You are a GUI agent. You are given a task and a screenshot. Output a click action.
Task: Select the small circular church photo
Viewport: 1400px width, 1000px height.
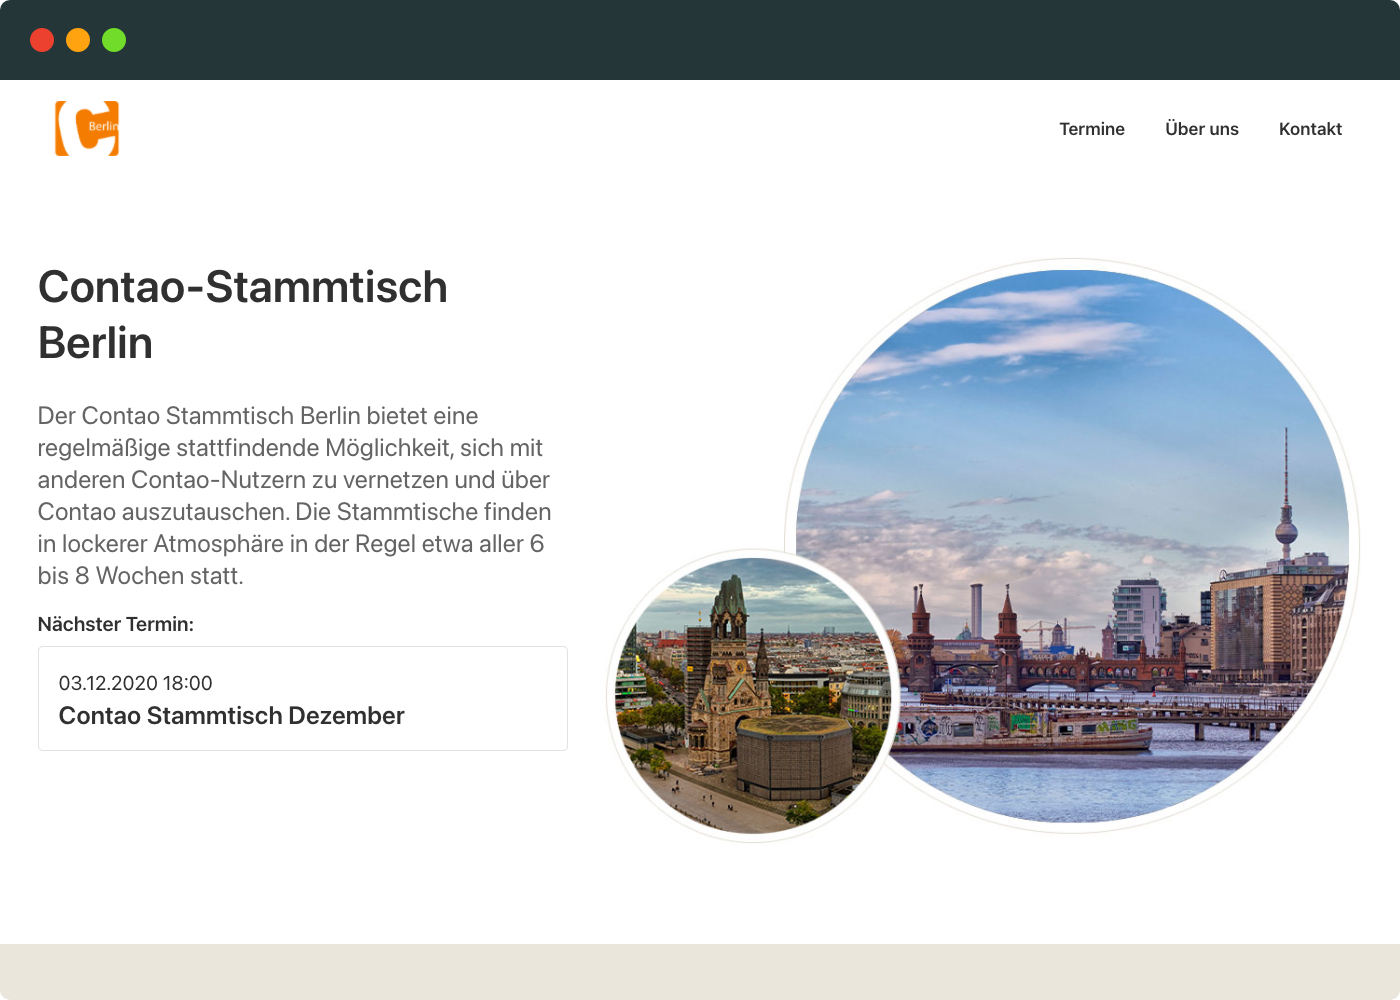752,696
